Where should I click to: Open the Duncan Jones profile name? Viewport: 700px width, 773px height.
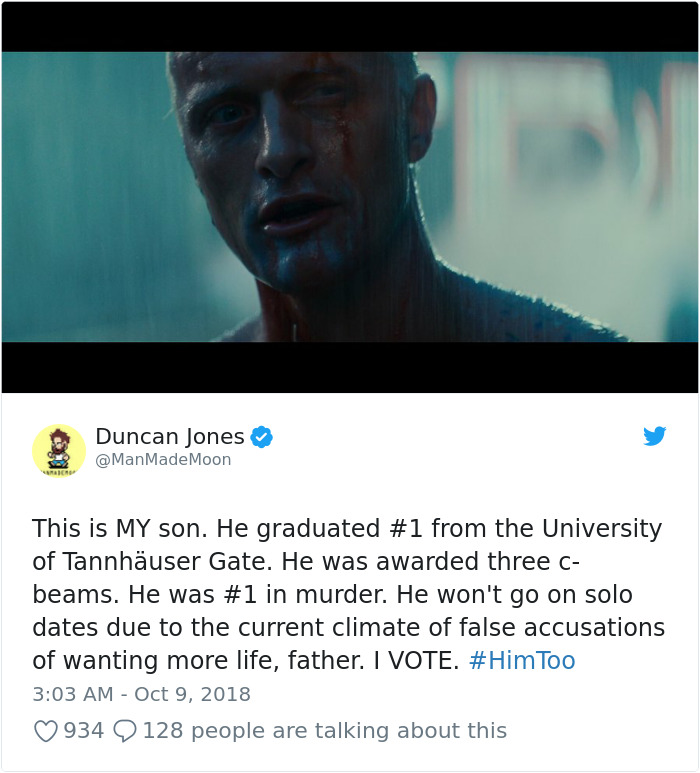click(x=170, y=436)
